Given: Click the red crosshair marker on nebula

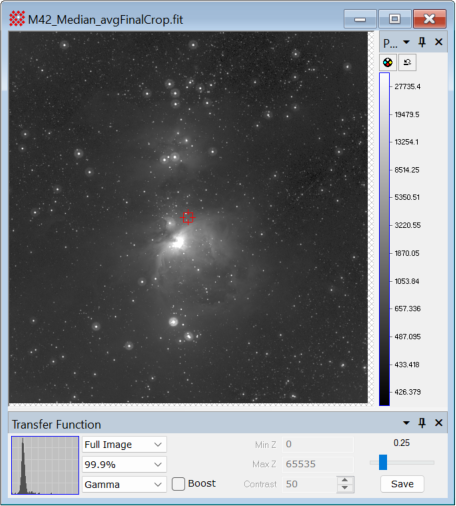Looking at the screenshot, I should tap(188, 218).
